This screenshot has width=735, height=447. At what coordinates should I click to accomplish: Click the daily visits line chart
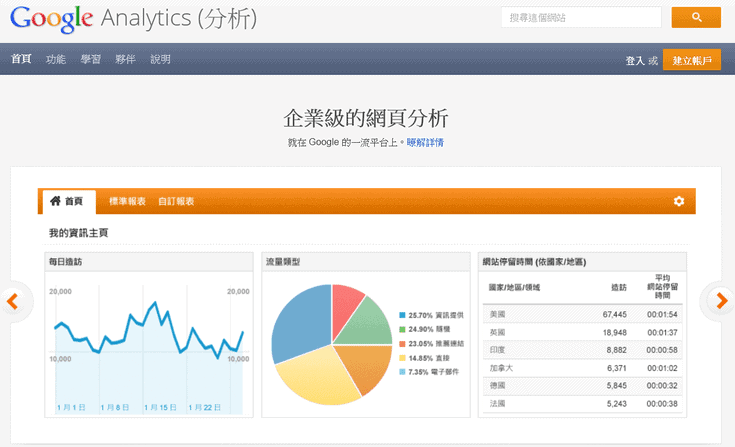point(149,349)
